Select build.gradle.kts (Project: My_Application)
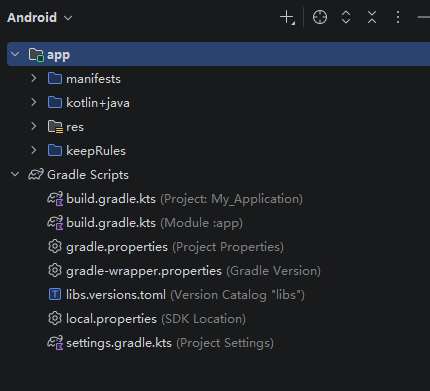 click(x=184, y=199)
